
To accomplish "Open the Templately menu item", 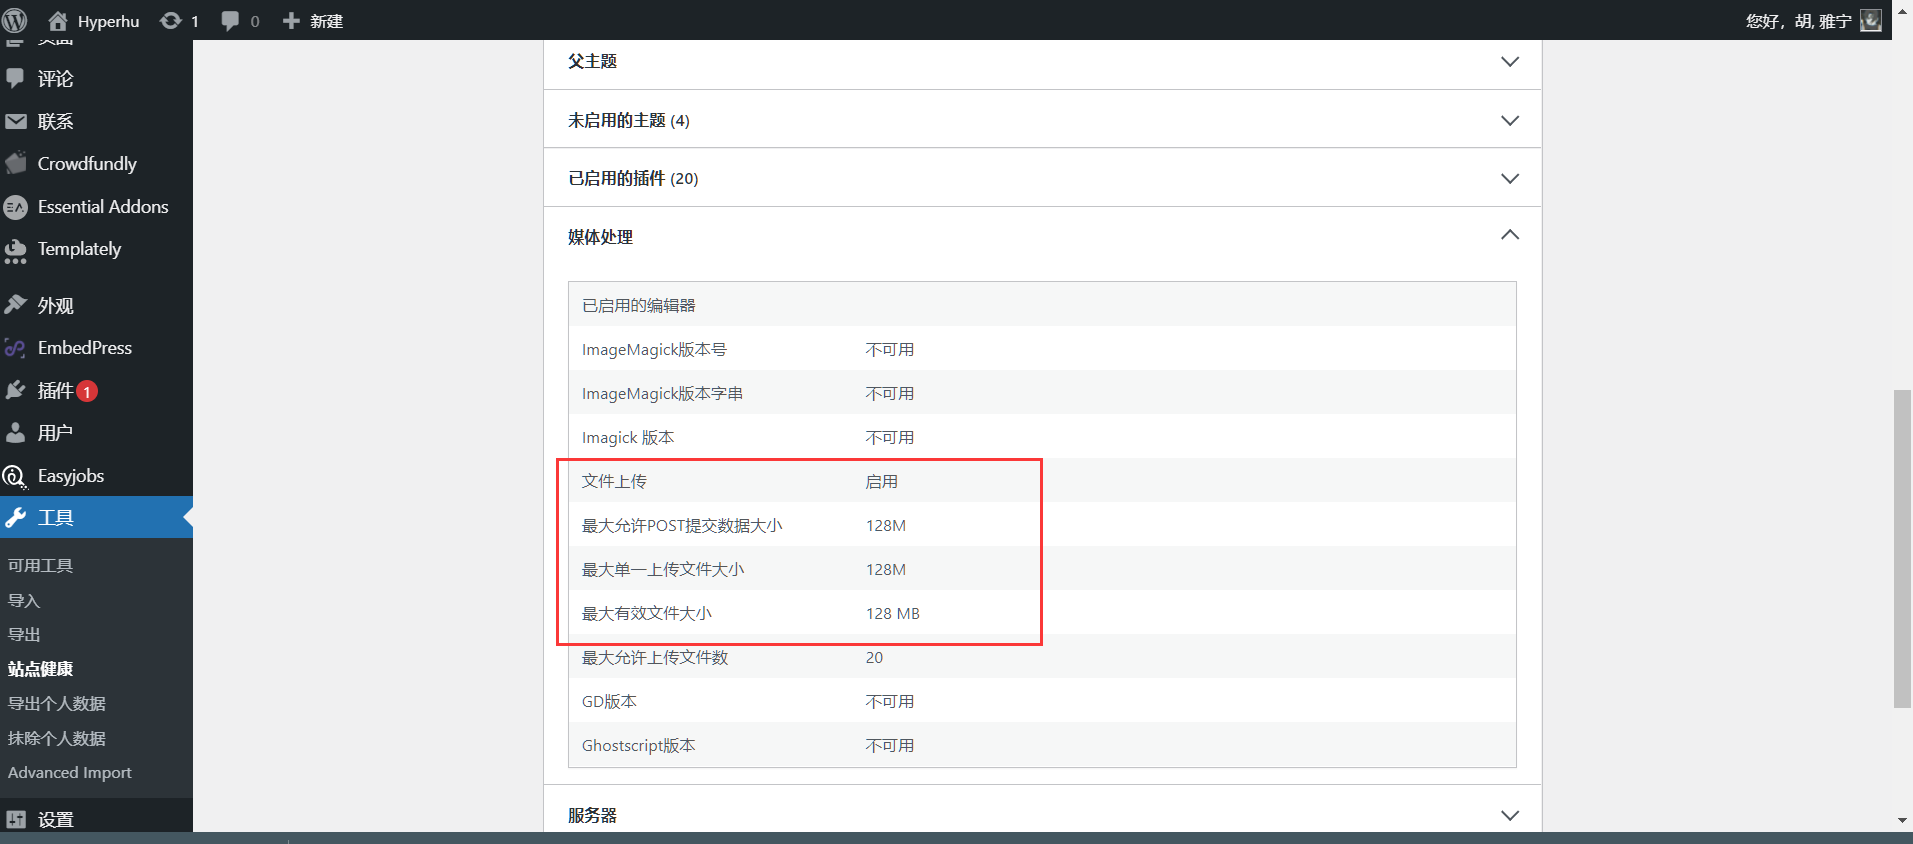I will 79,249.
